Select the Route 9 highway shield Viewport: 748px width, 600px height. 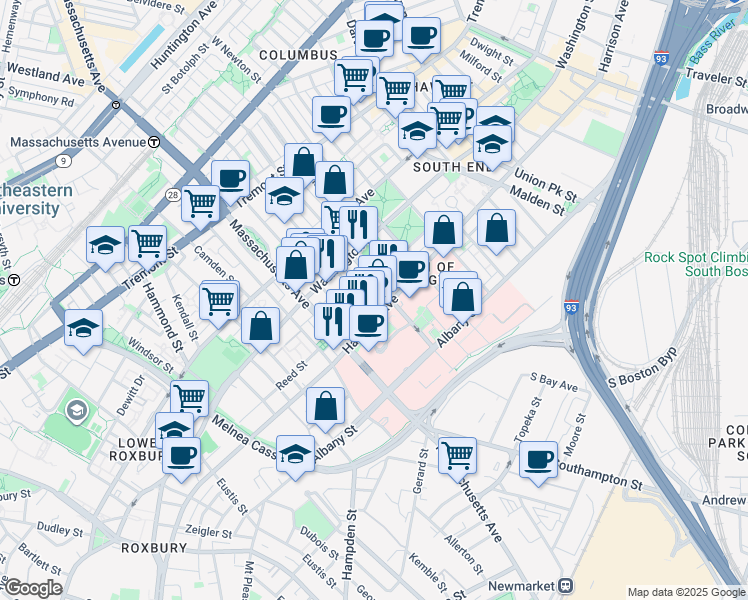click(63, 159)
